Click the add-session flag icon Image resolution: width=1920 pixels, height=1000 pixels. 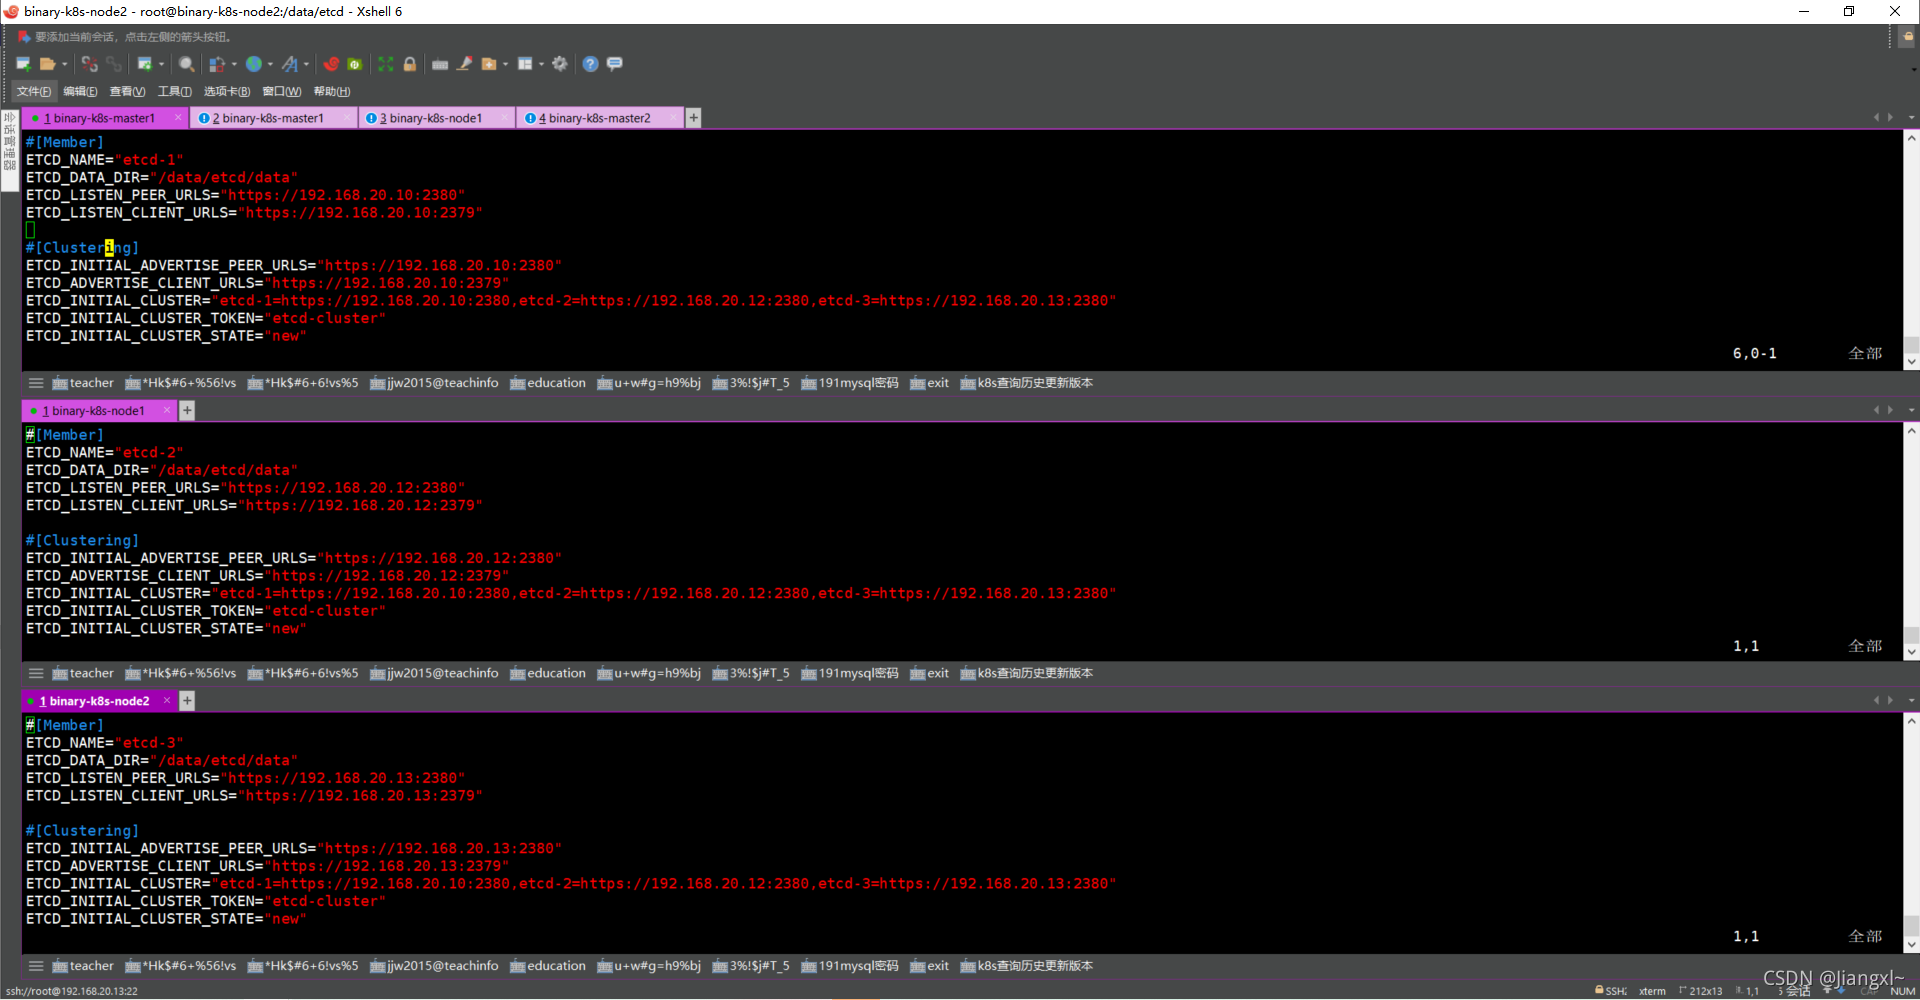[24, 37]
